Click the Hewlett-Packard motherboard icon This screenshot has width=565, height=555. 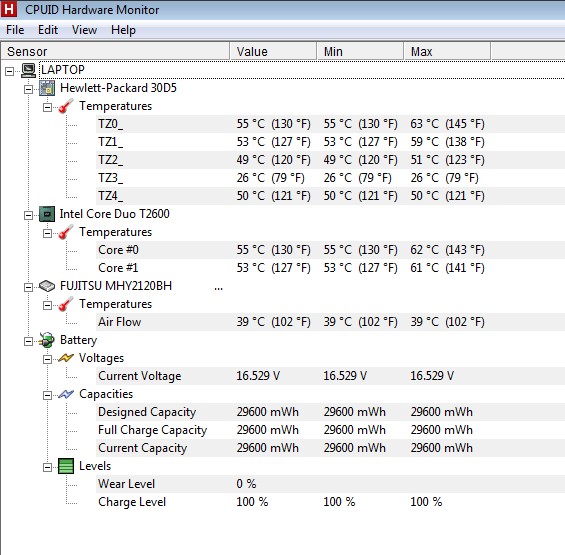pyautogui.click(x=47, y=88)
